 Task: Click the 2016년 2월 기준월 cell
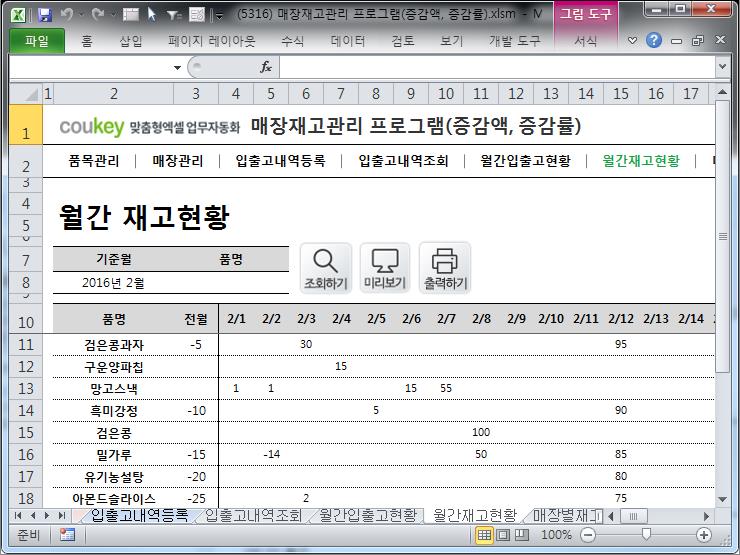(113, 283)
